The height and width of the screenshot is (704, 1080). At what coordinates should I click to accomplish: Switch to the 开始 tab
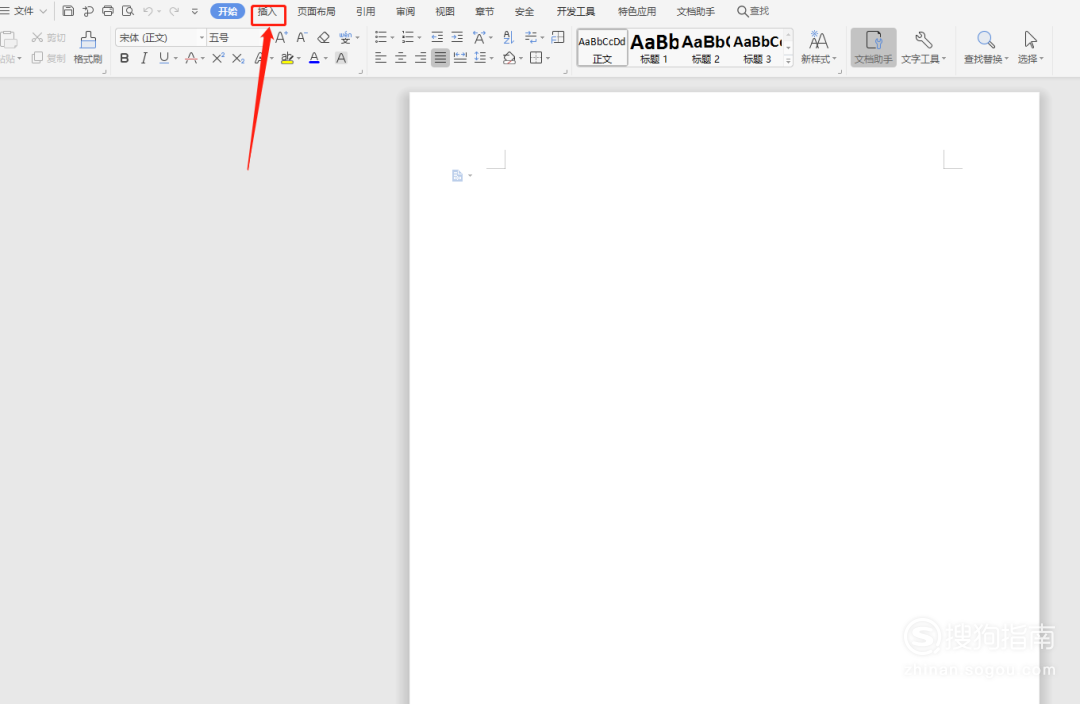coord(227,12)
